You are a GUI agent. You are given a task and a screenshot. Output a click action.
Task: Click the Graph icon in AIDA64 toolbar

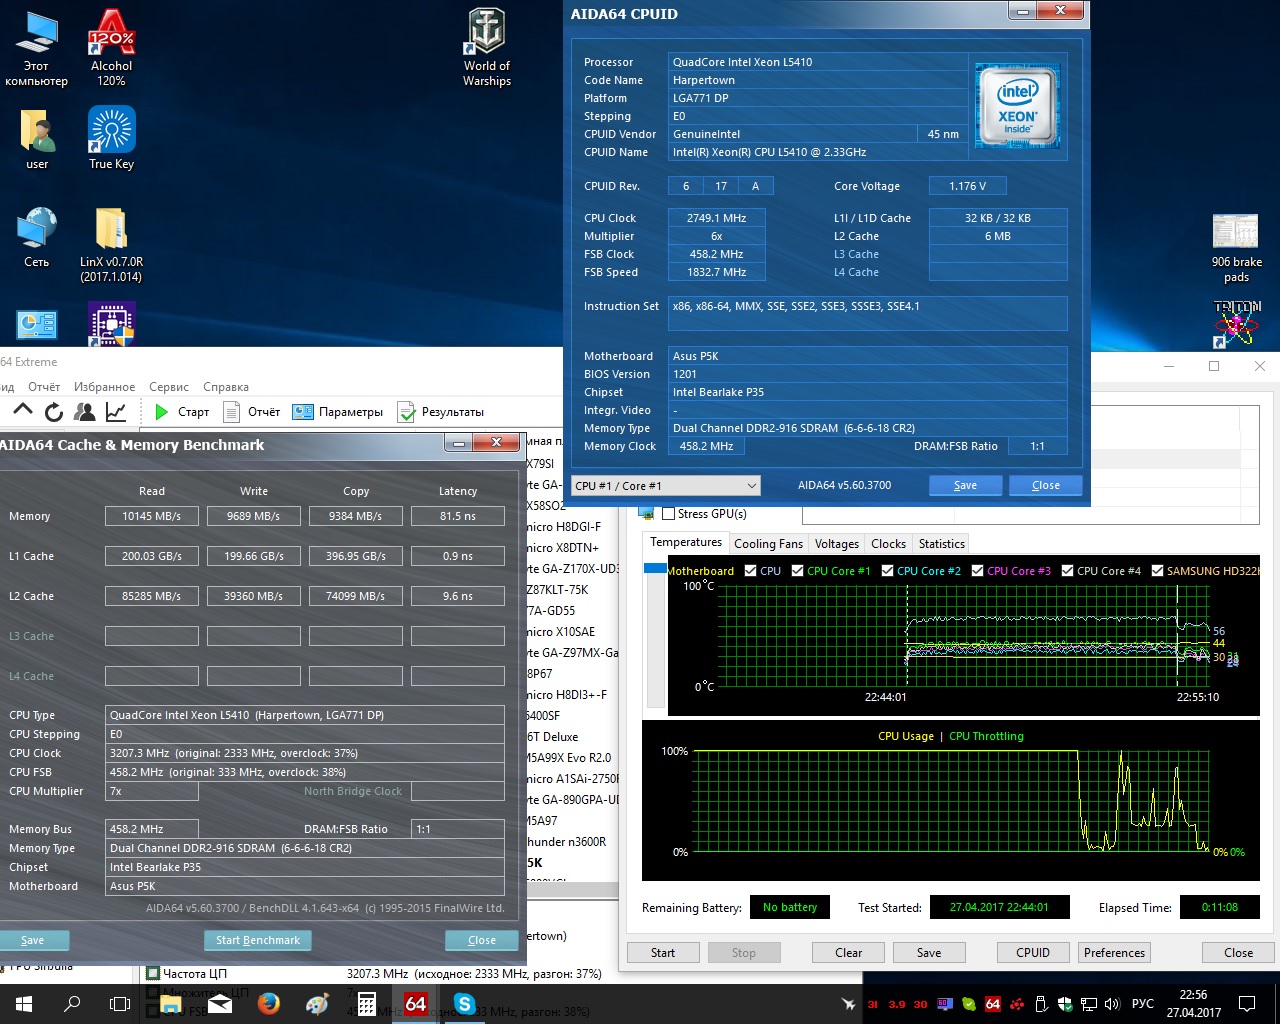116,411
